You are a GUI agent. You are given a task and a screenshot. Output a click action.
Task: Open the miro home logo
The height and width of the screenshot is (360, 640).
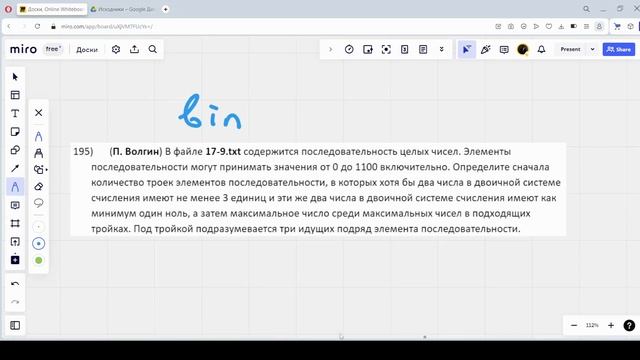(23, 49)
